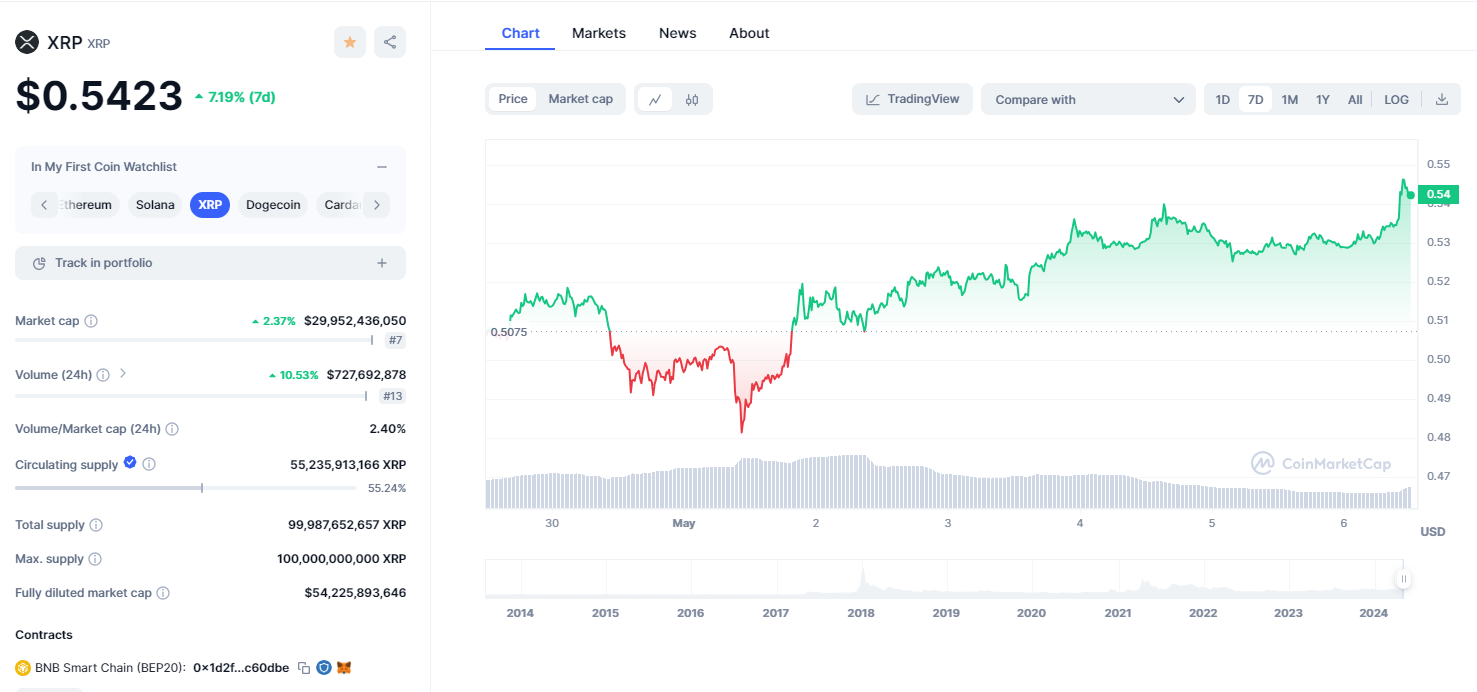Click the XRP coin logo

27,42
